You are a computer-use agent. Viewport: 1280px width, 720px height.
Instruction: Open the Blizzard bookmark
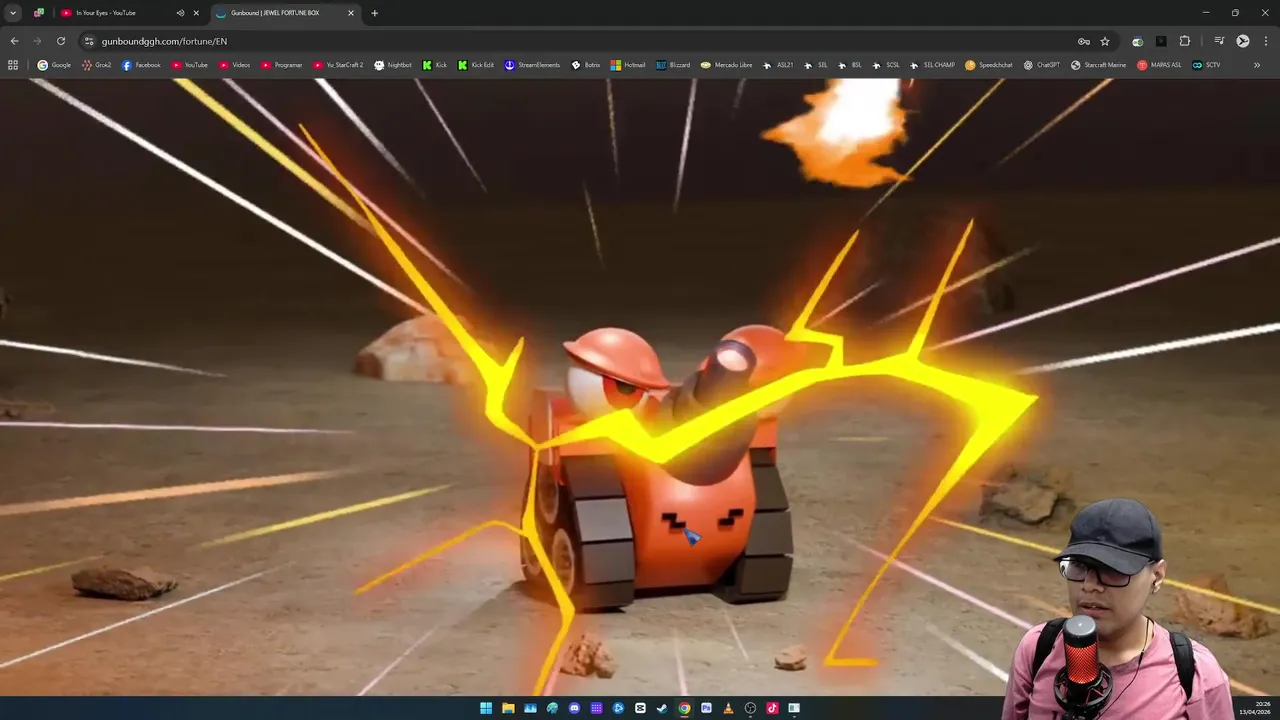tap(673, 65)
